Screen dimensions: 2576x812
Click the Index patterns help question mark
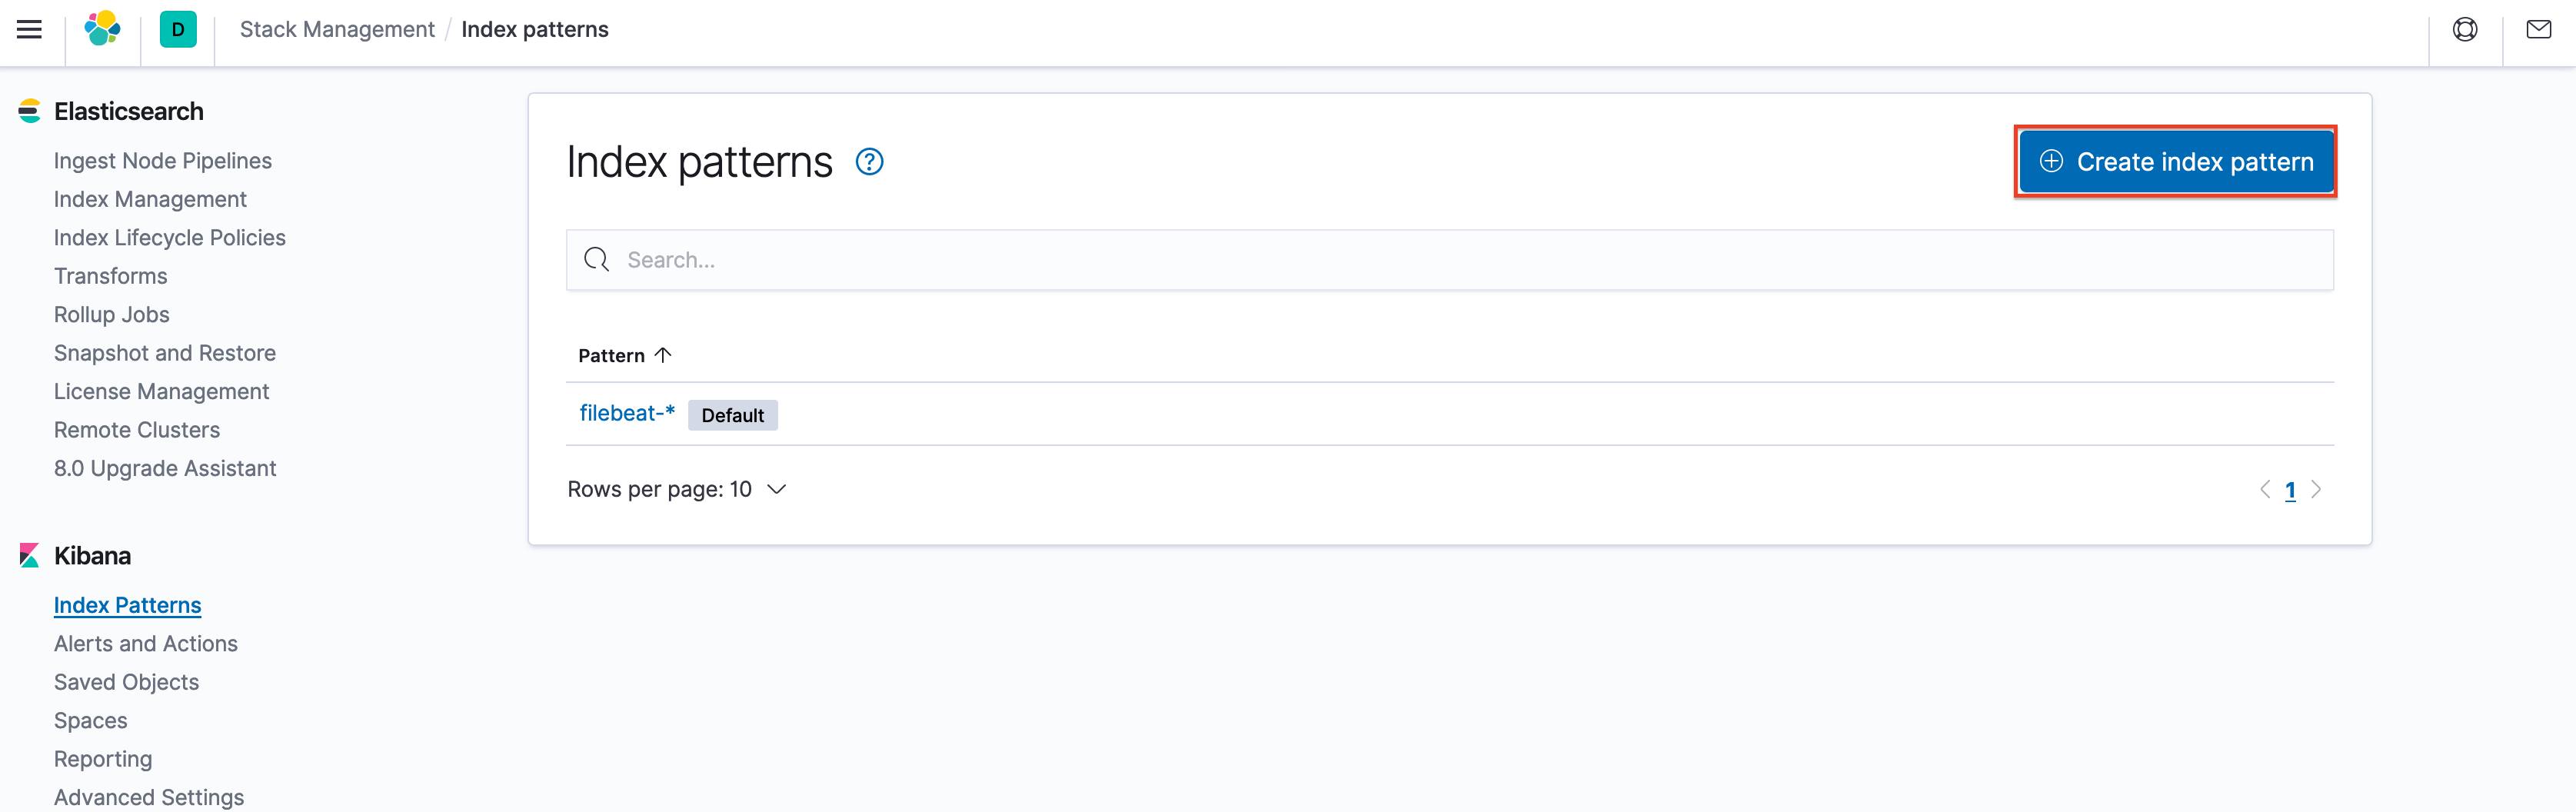pos(868,161)
